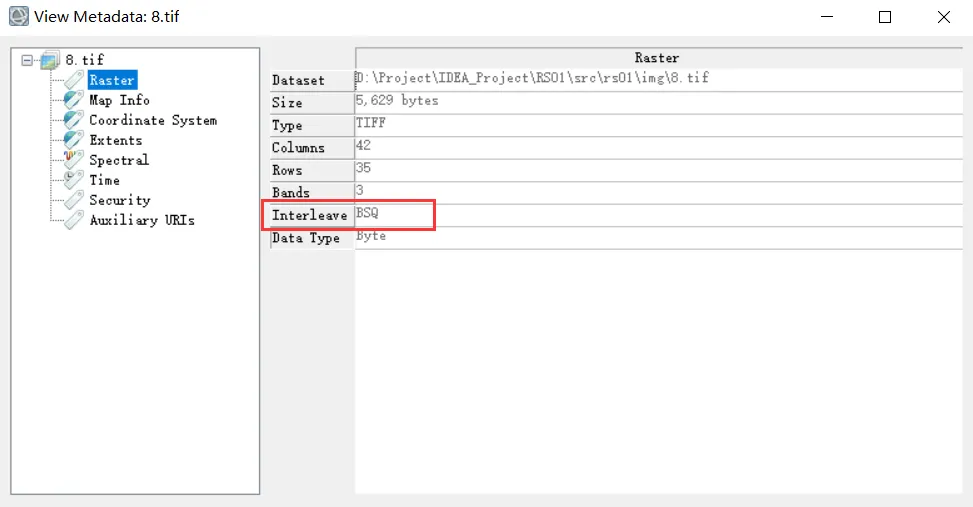Image resolution: width=973 pixels, height=507 pixels.
Task: Click the Spectral chart icon
Action: (x=74, y=160)
